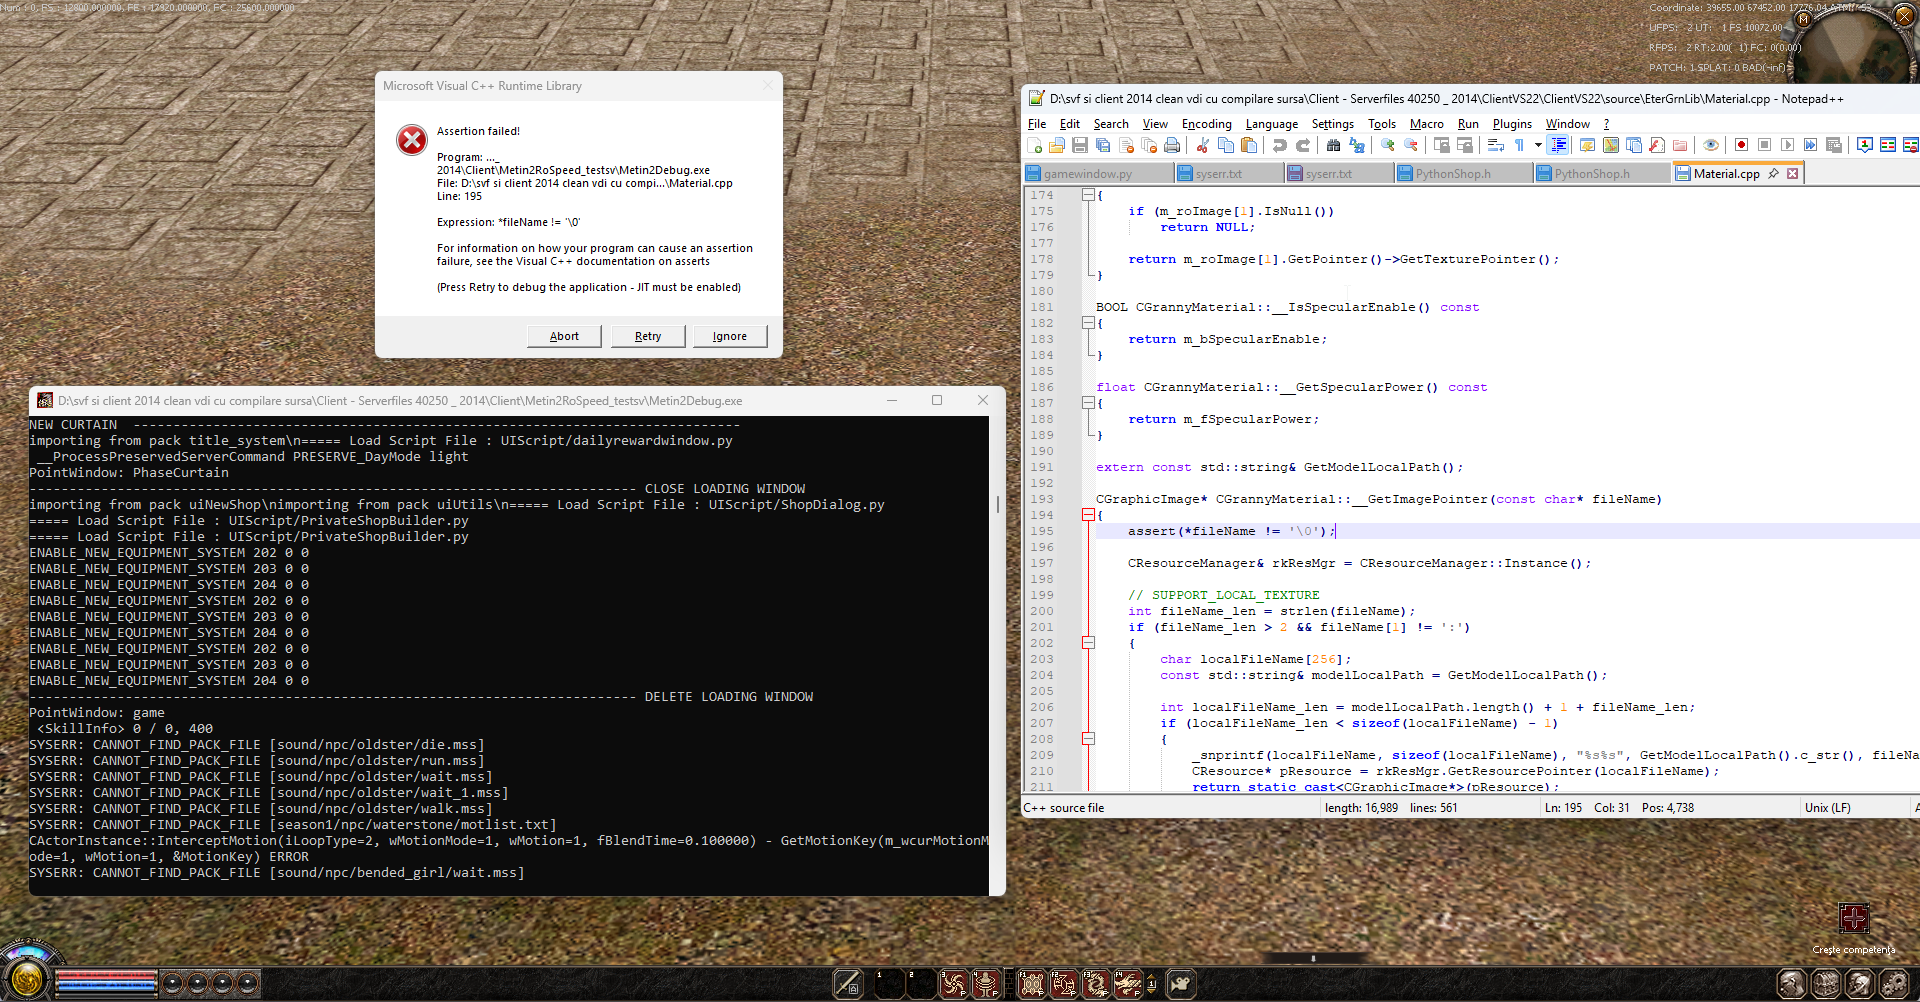This screenshot has height=1002, width=1920.
Task: Click the Crește competența plus icon
Action: coord(1854,918)
